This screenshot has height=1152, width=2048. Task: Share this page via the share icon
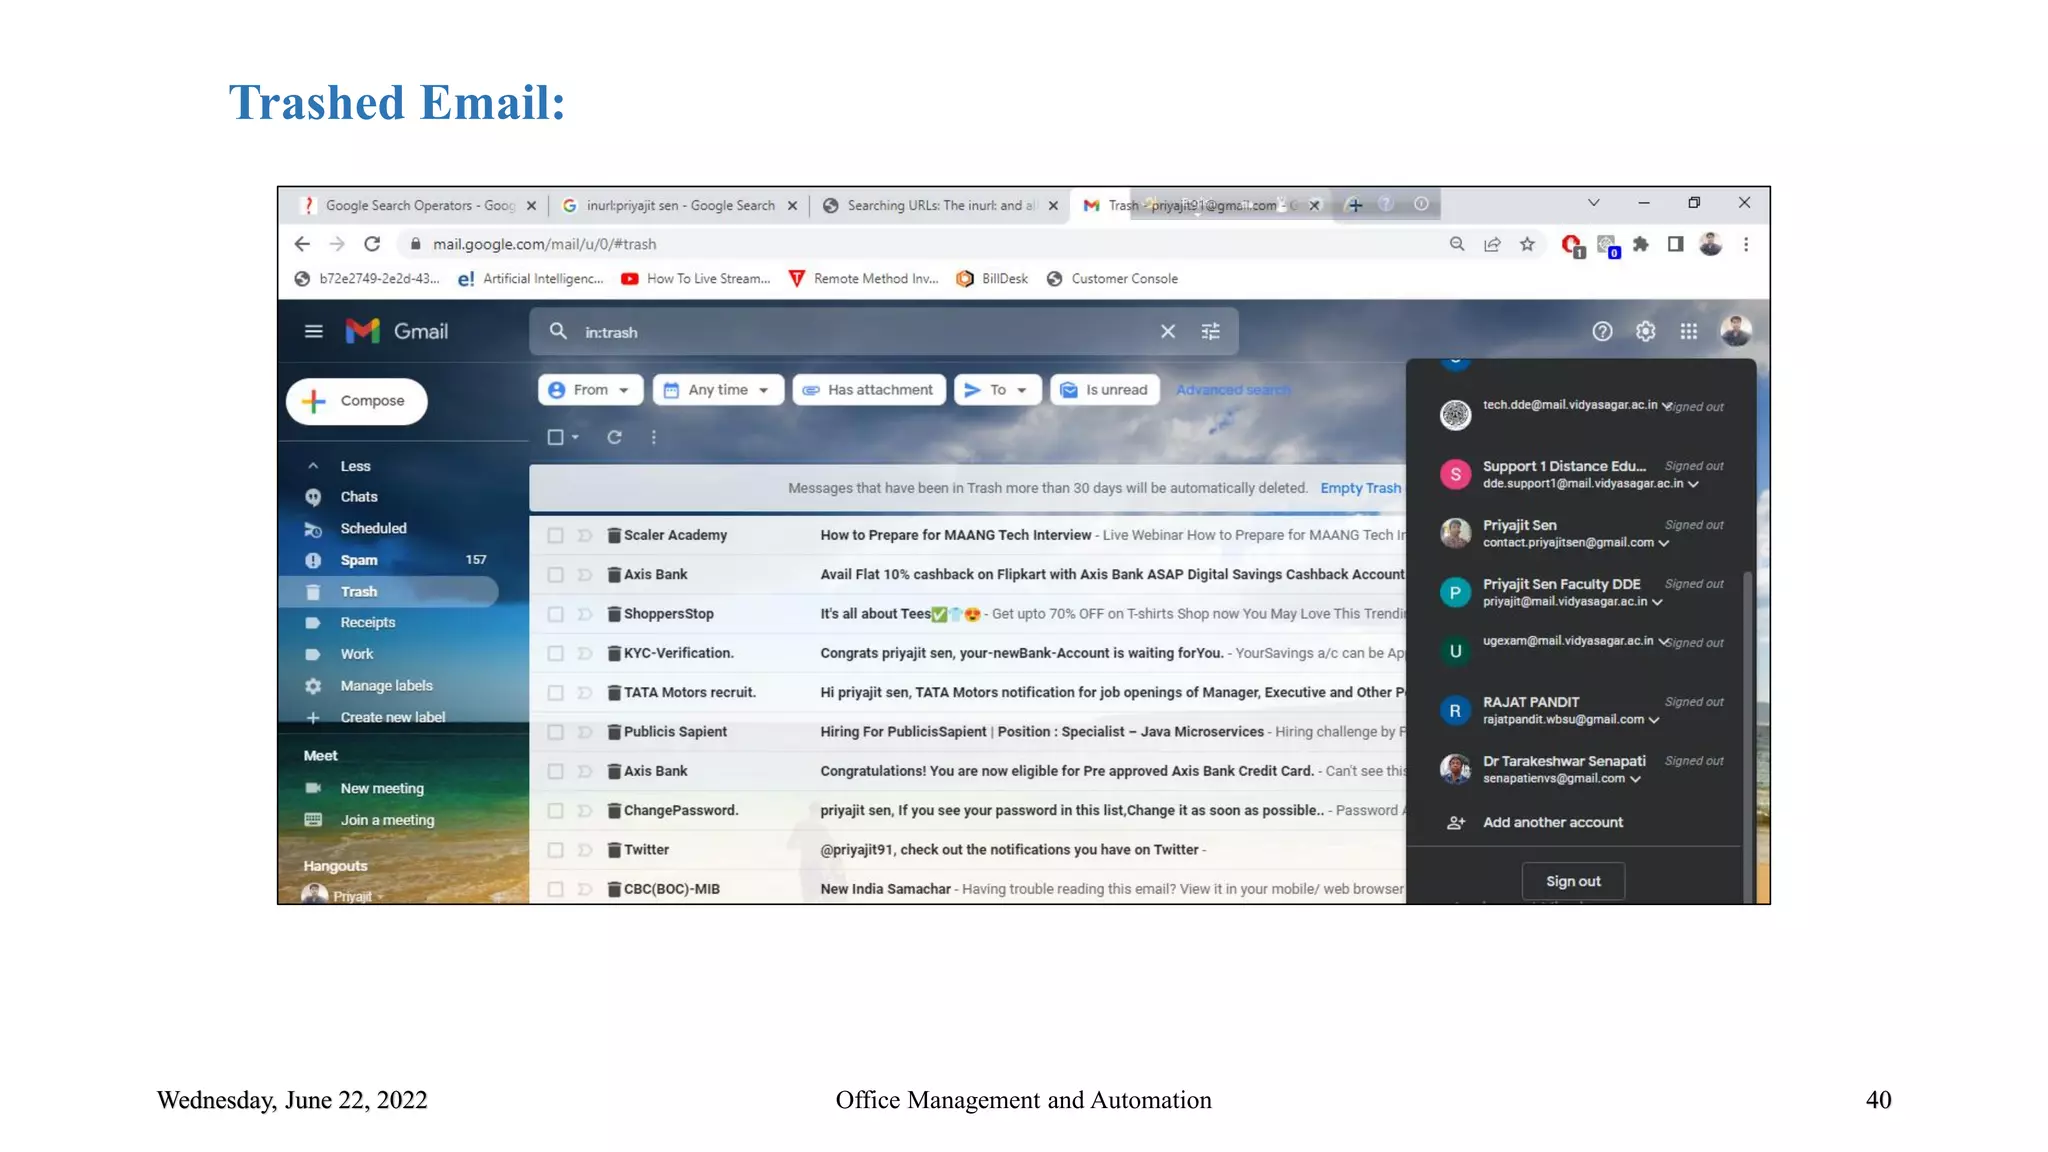[1492, 244]
